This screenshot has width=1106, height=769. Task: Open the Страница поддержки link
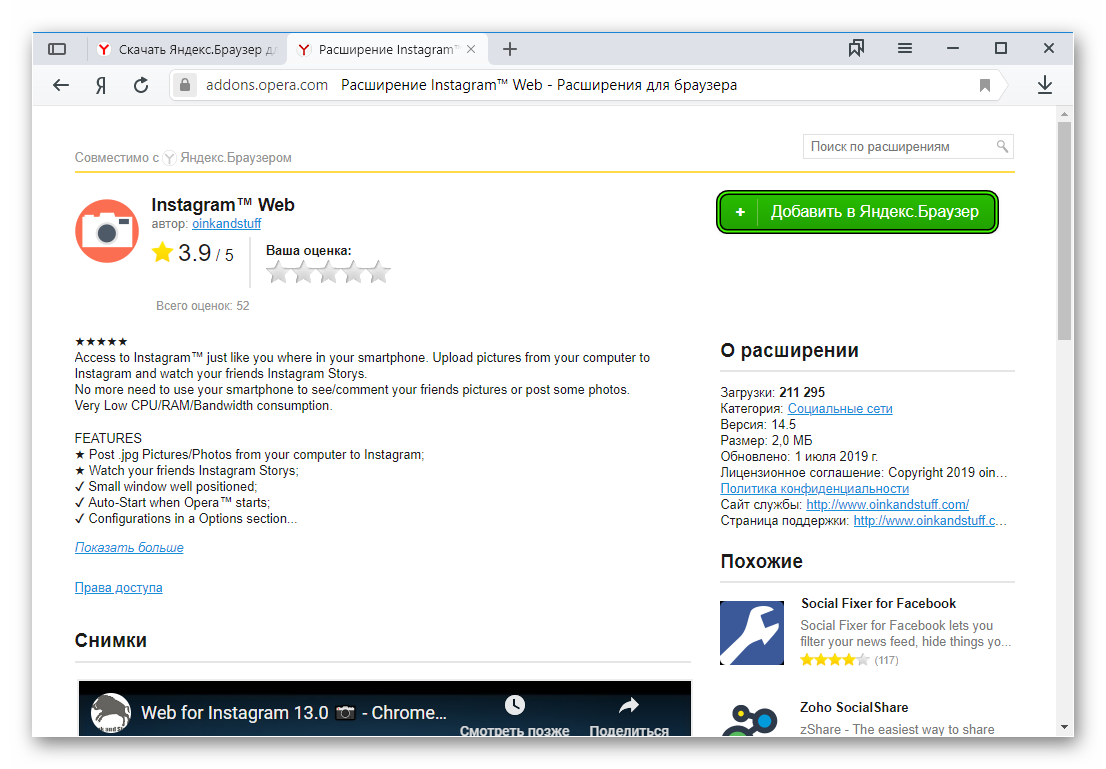click(x=930, y=521)
